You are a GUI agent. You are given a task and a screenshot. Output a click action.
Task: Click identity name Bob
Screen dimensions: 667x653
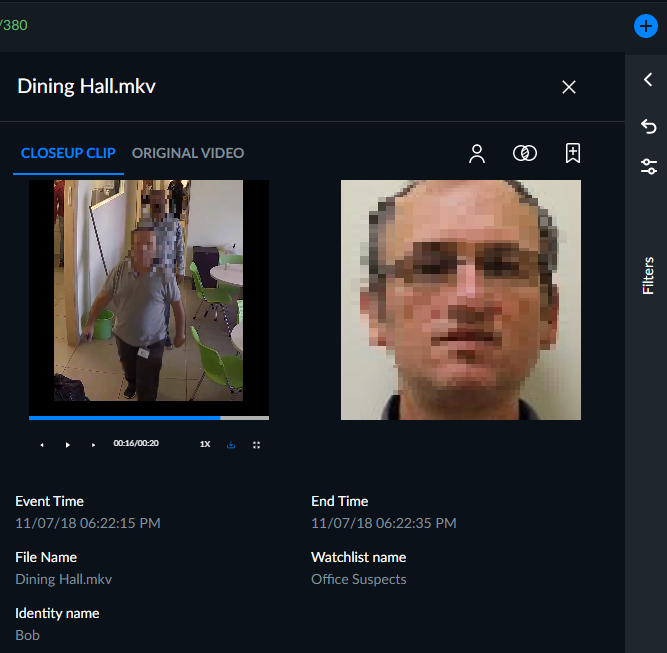(x=28, y=635)
